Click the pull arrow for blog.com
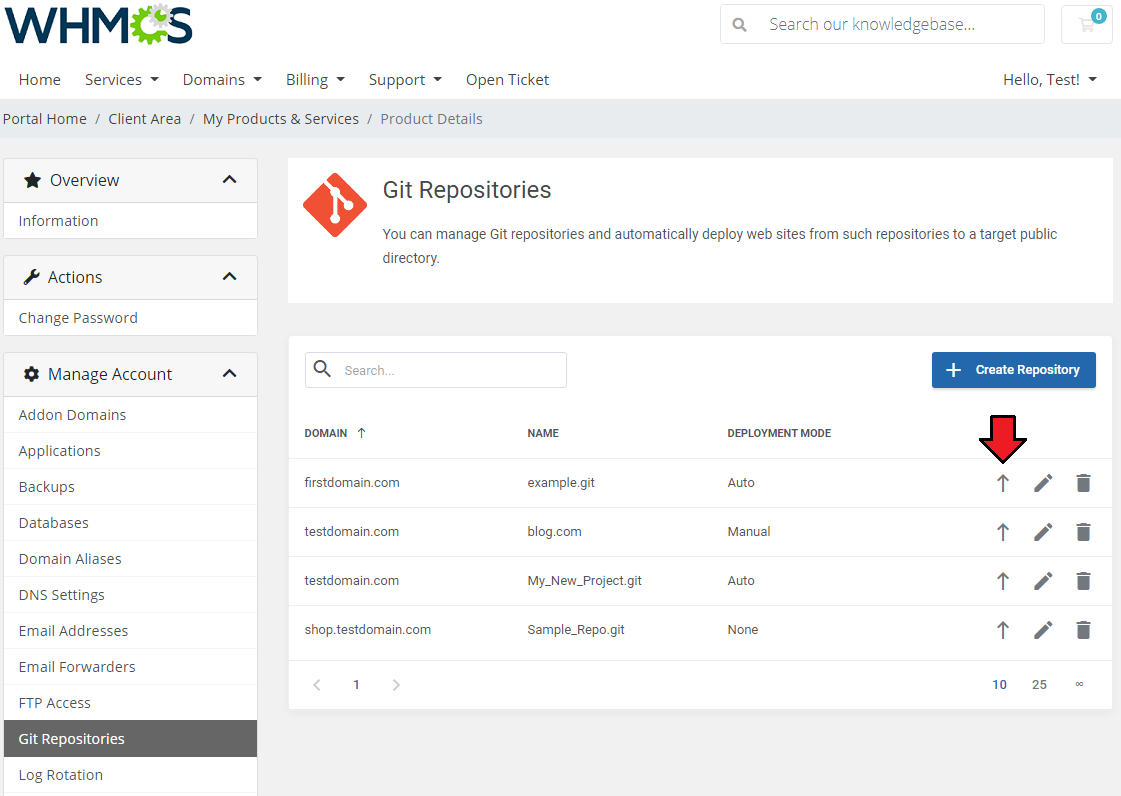Viewport: 1121px width, 796px height. (1003, 532)
